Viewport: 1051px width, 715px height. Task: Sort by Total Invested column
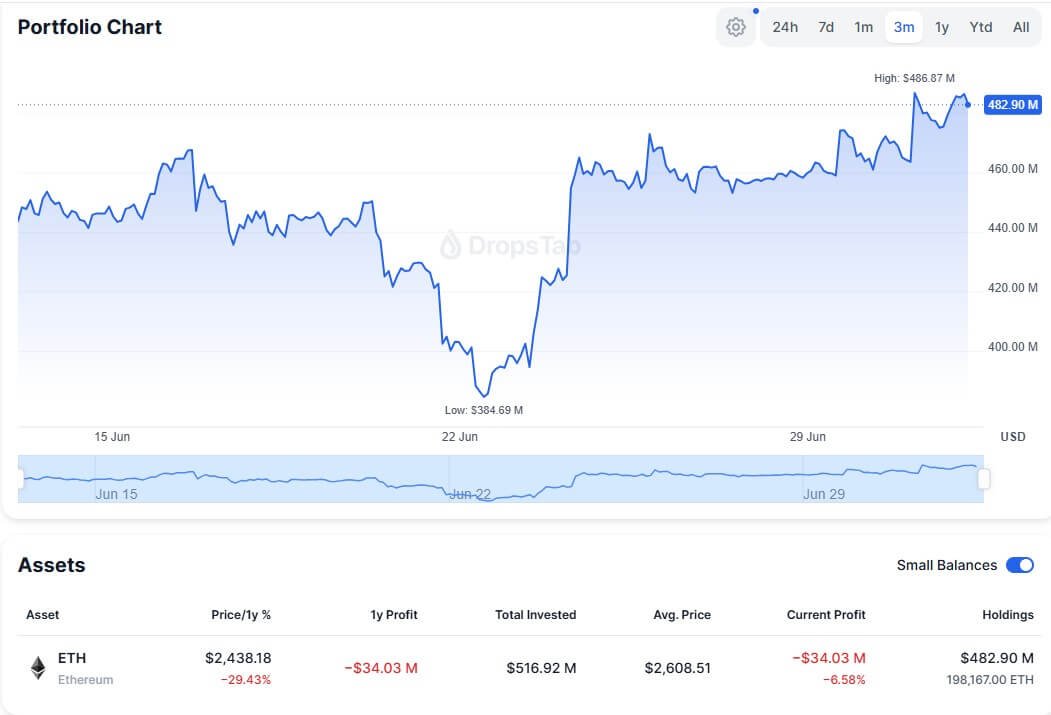click(536, 615)
